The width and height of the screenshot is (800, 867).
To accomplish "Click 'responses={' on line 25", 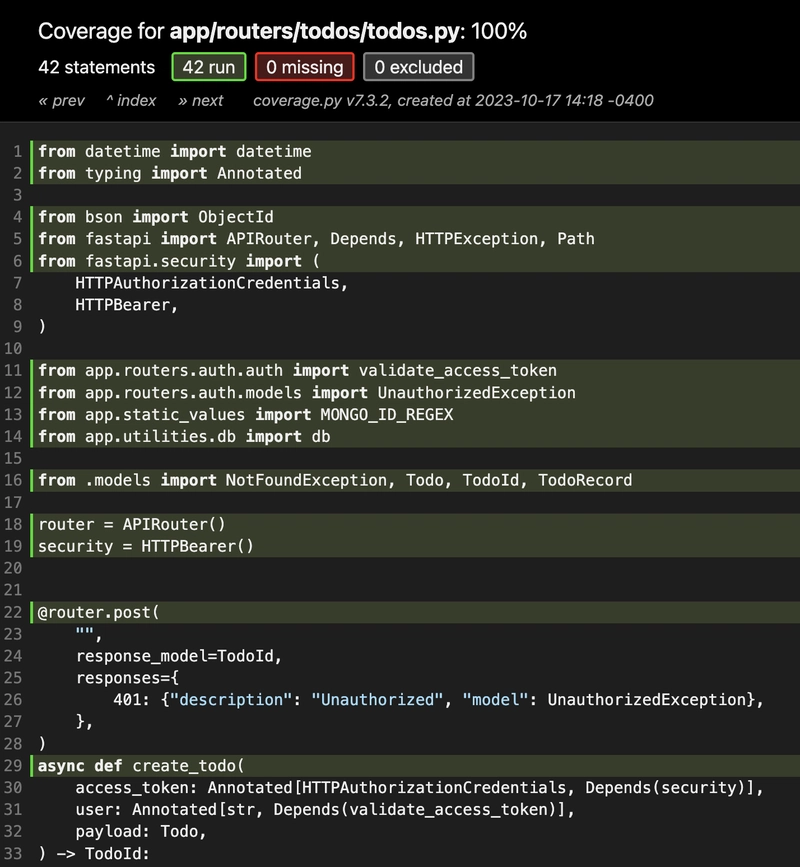I will 127,678.
